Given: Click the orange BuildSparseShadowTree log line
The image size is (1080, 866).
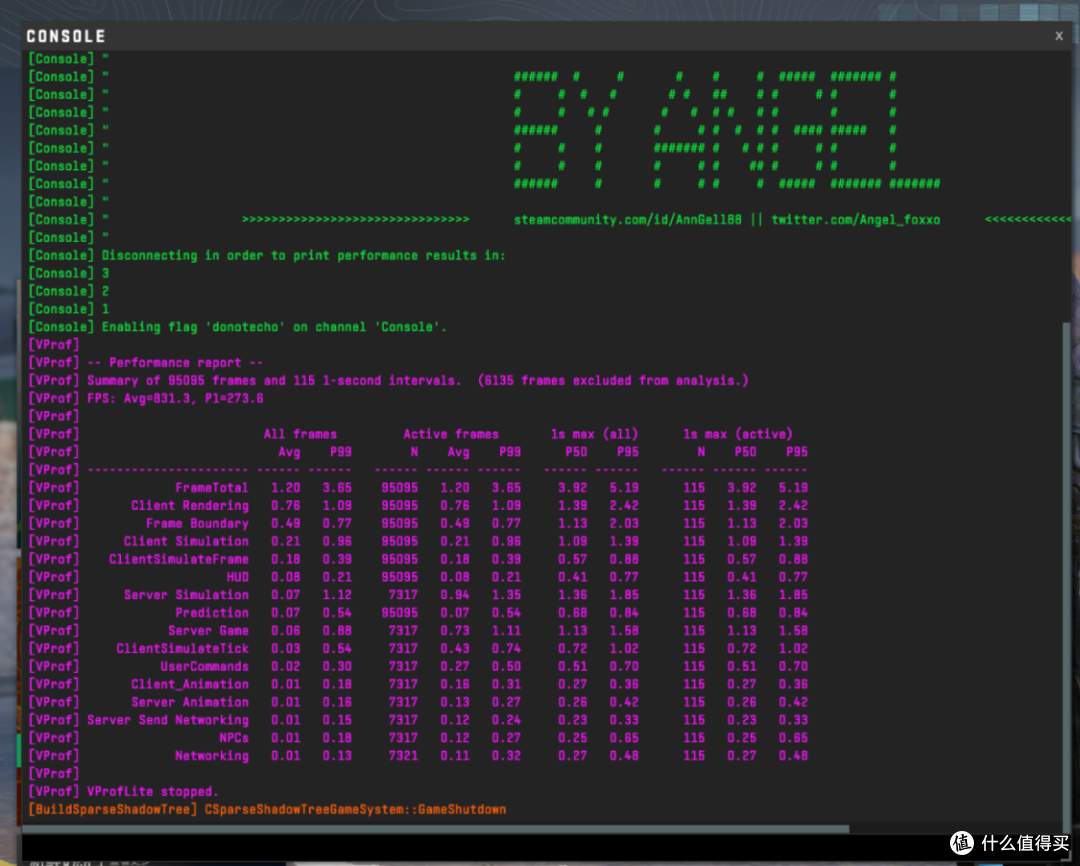Looking at the screenshot, I should coord(267,810).
